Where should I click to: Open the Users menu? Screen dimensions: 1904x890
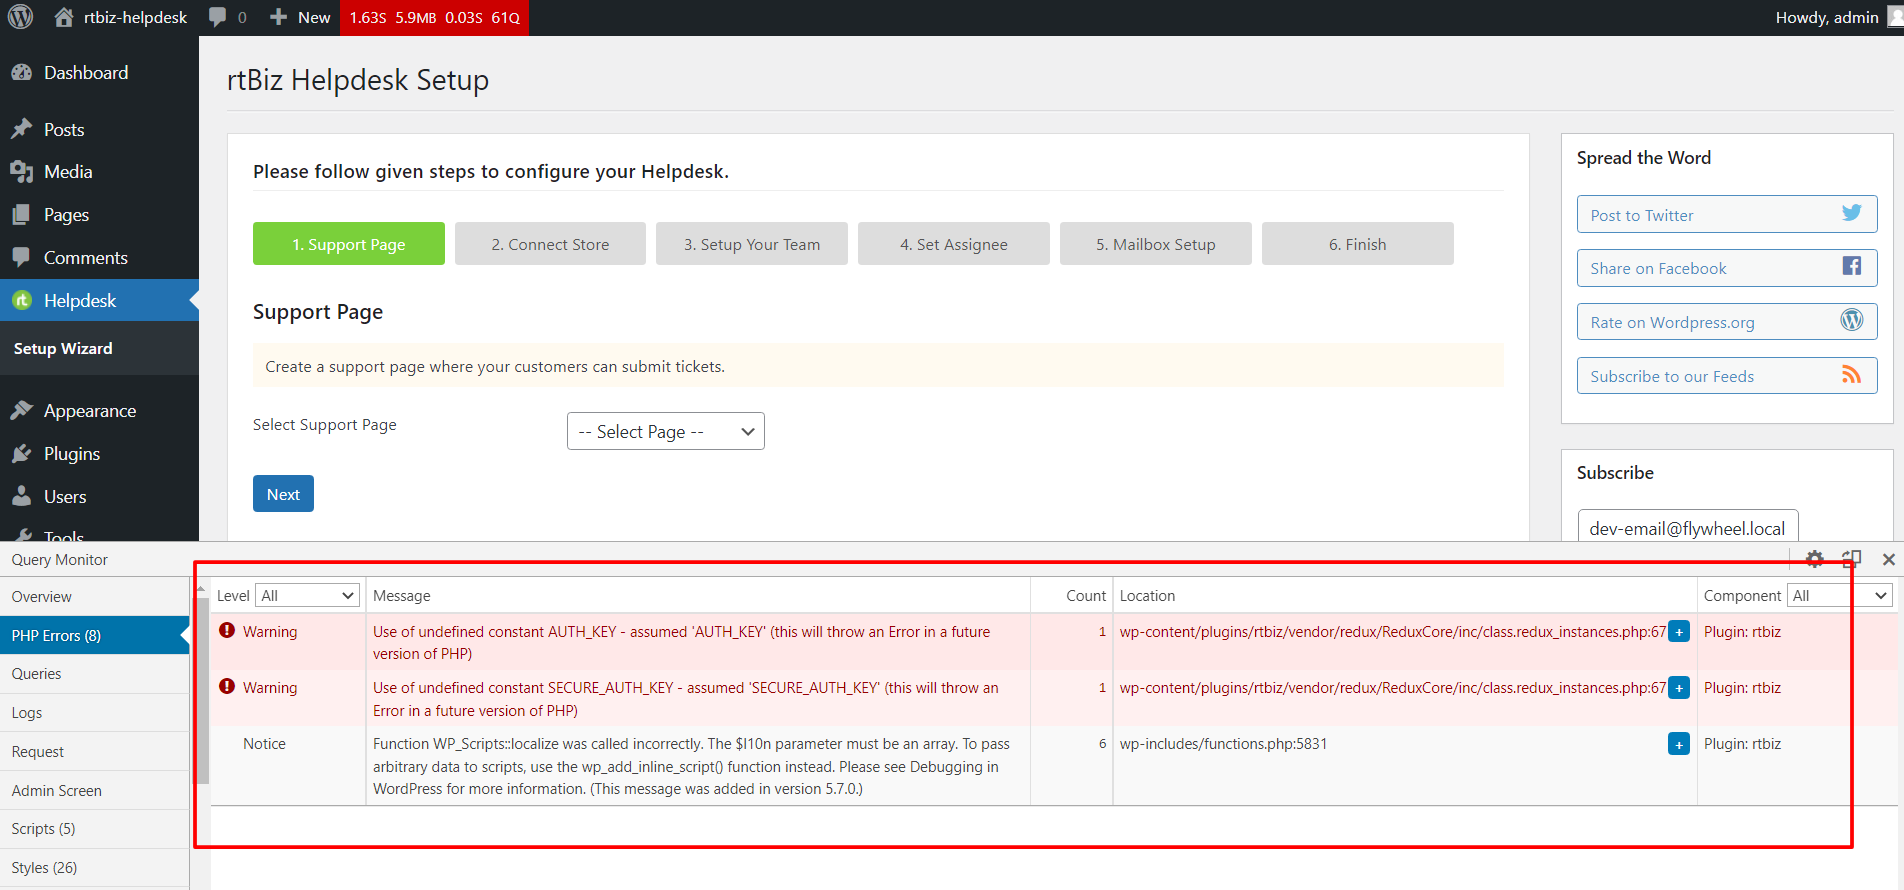pyautogui.click(x=99, y=497)
